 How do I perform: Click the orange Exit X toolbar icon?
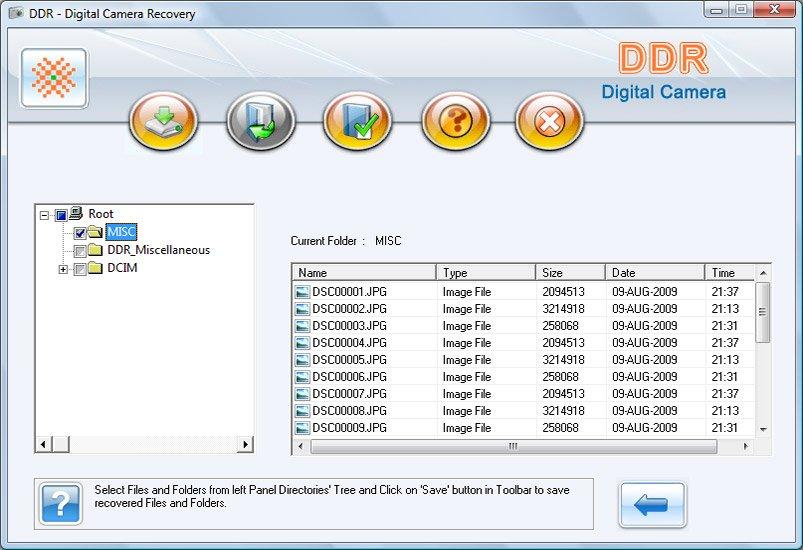pyautogui.click(x=550, y=121)
